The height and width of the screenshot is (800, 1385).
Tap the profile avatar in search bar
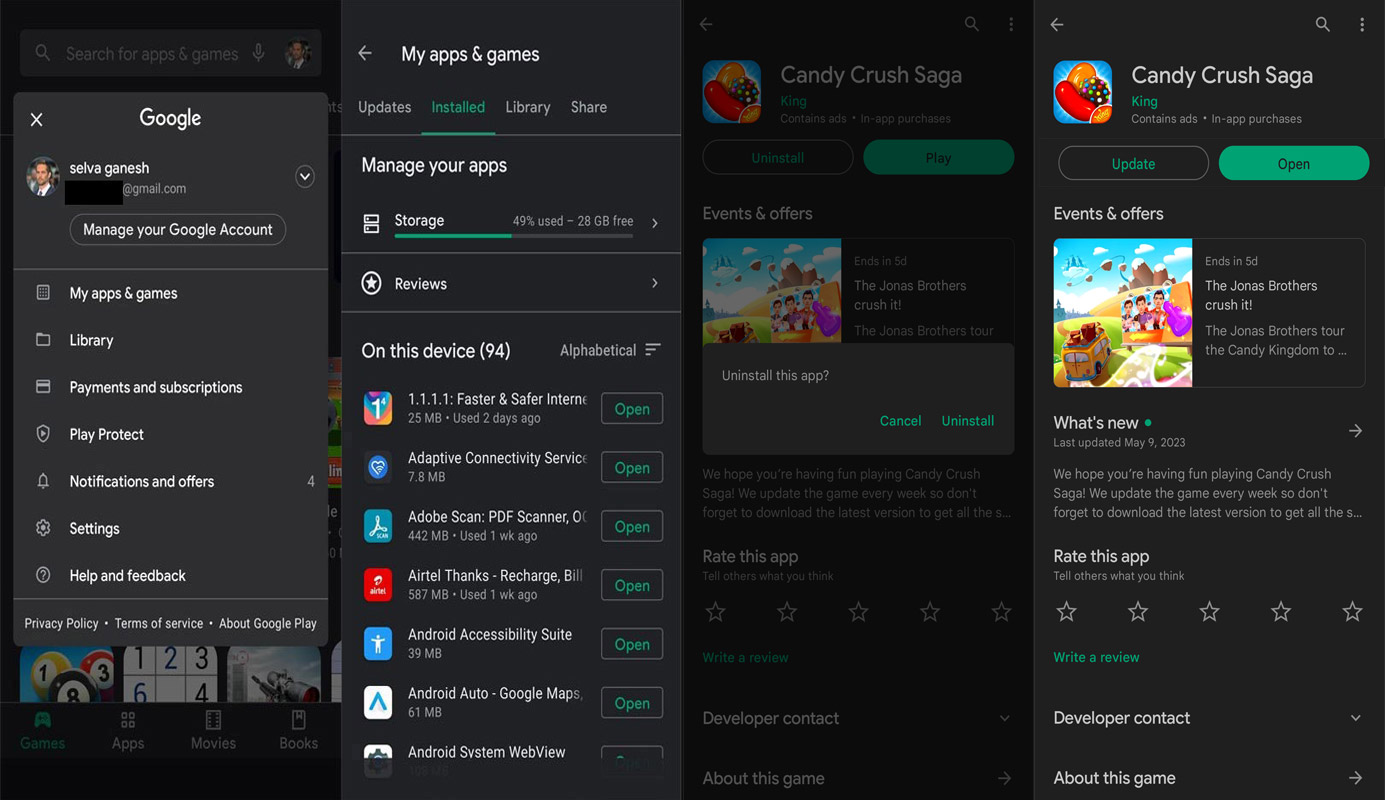coord(298,53)
